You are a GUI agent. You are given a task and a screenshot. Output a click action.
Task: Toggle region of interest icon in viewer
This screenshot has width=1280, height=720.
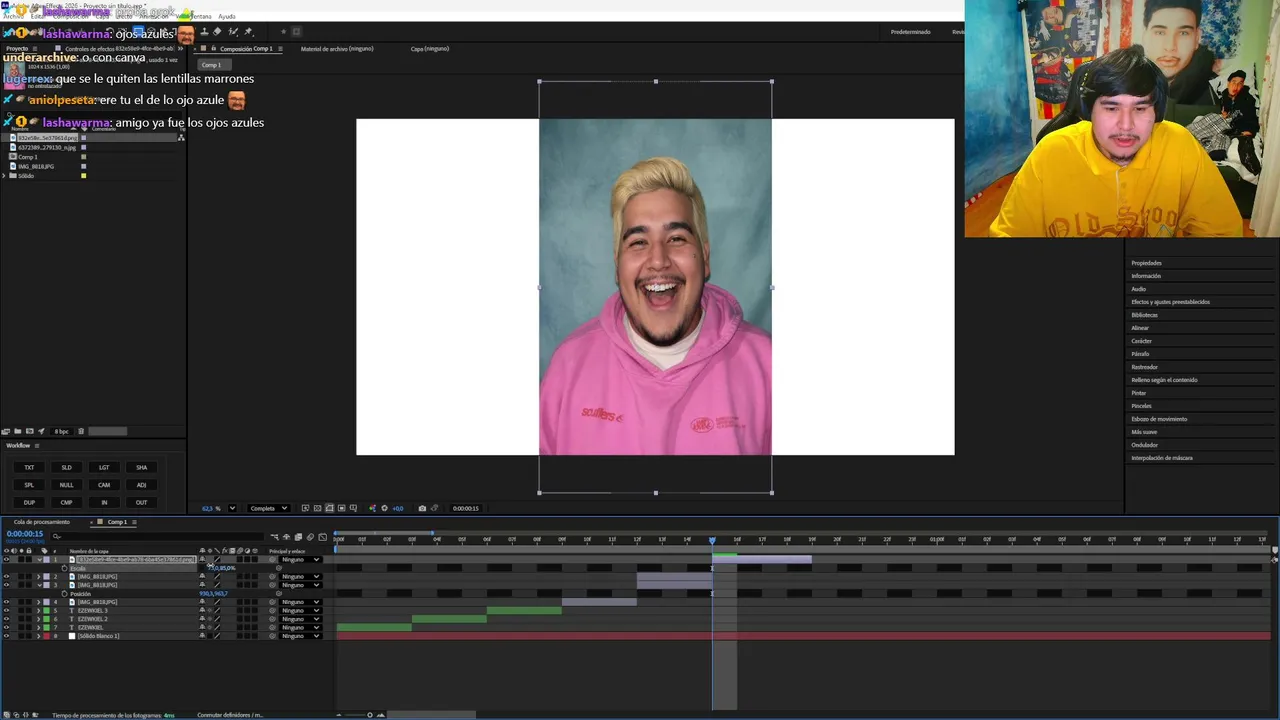click(342, 508)
